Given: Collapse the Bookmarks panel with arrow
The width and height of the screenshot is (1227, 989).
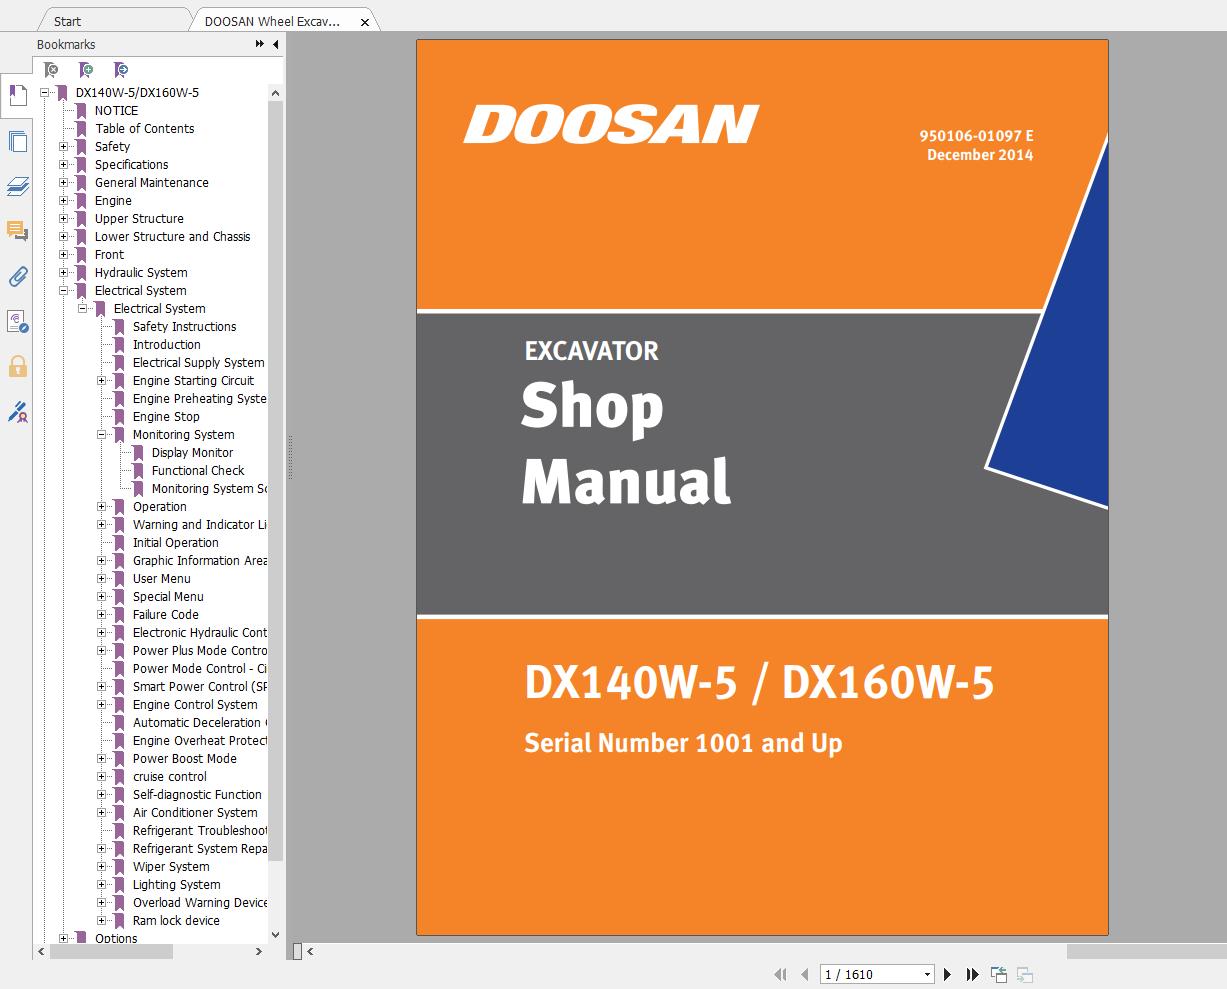Looking at the screenshot, I should (x=276, y=44).
